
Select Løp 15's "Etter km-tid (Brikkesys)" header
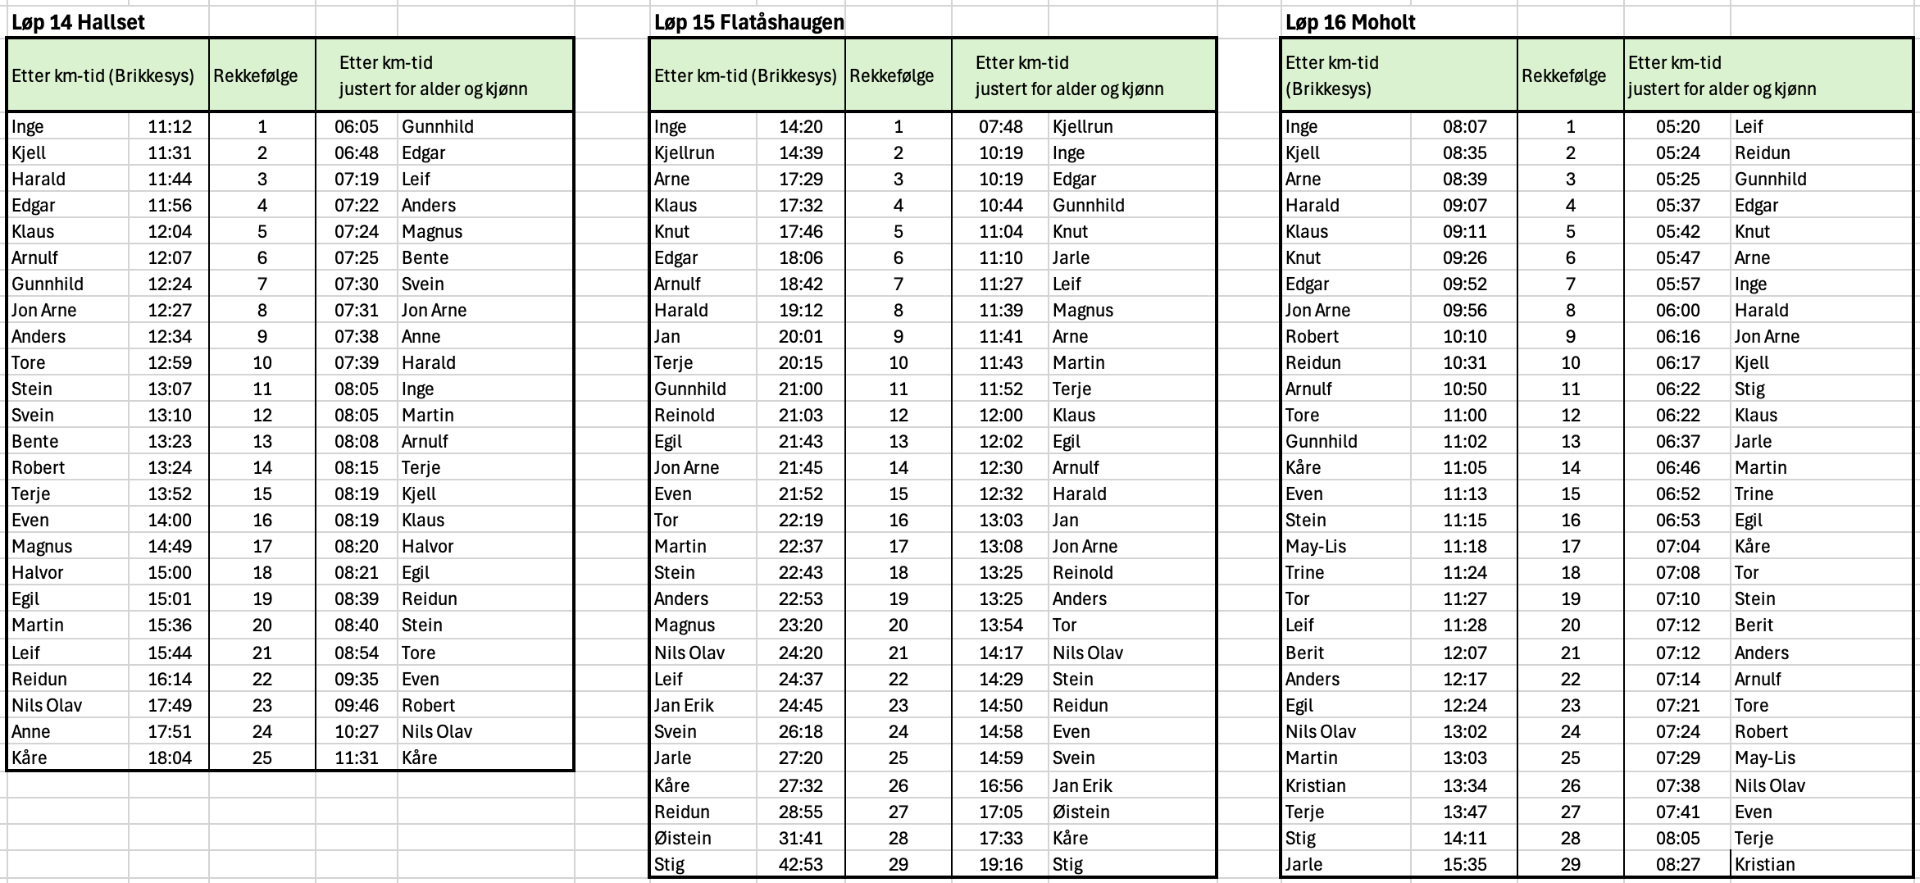[746, 76]
